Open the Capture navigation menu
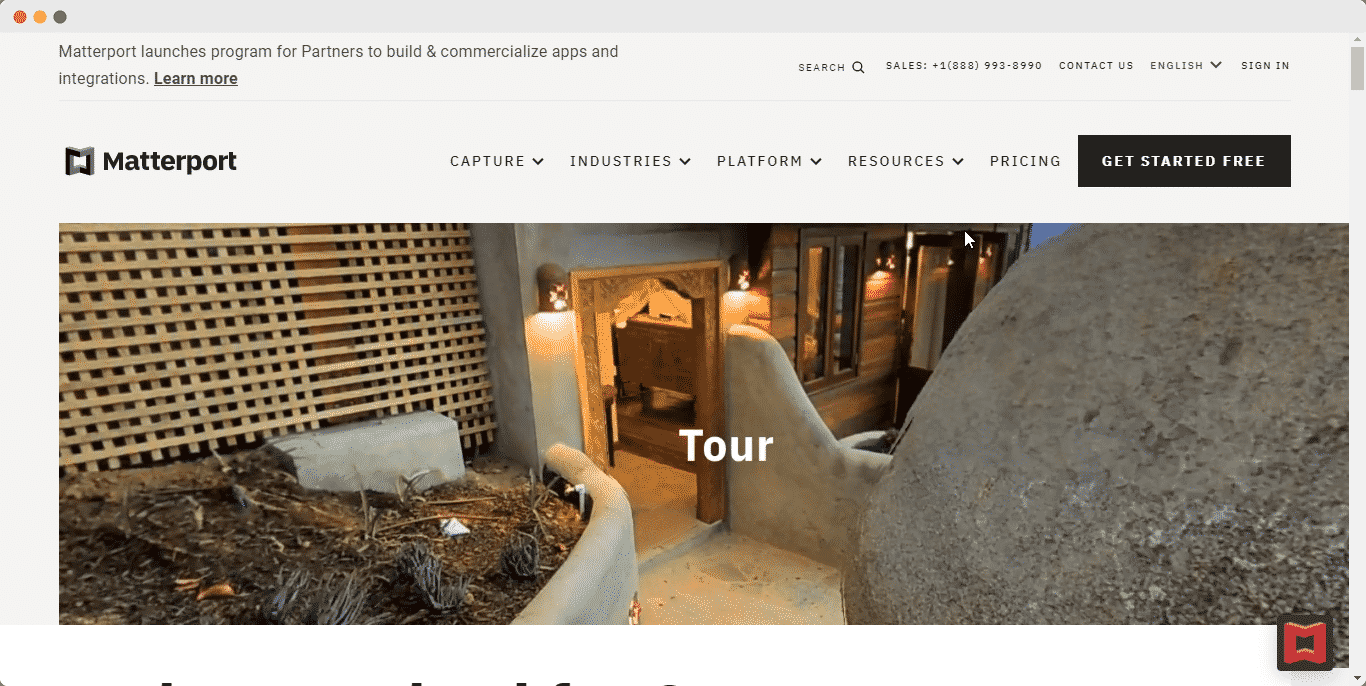1366x686 pixels. [497, 161]
